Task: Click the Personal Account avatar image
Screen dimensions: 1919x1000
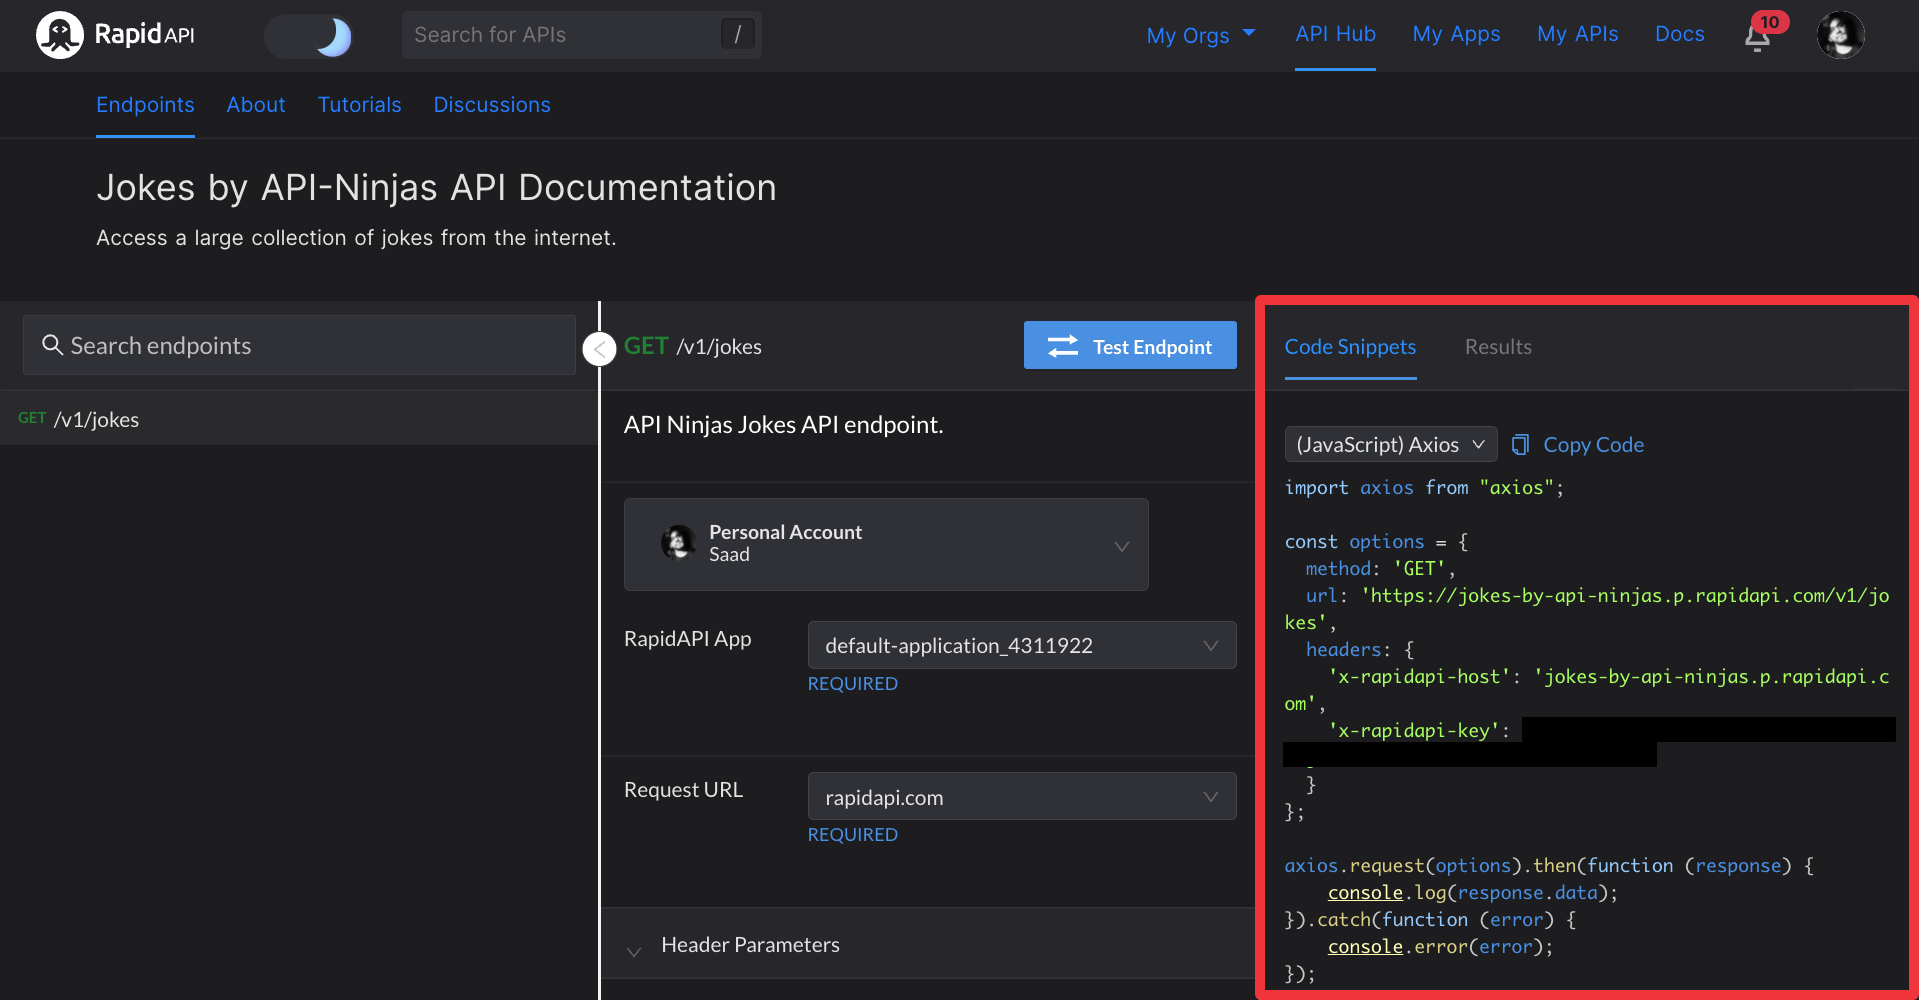Action: [x=678, y=543]
